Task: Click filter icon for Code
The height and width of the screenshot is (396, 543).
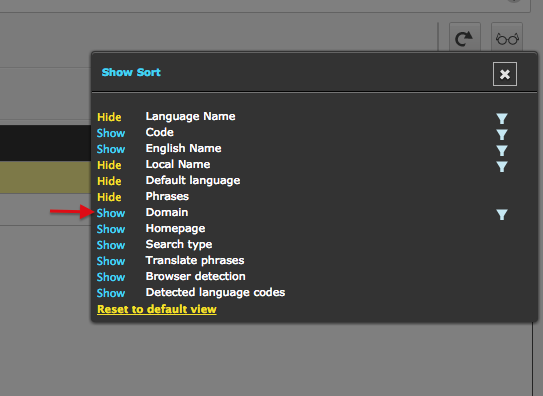Action: [502, 134]
